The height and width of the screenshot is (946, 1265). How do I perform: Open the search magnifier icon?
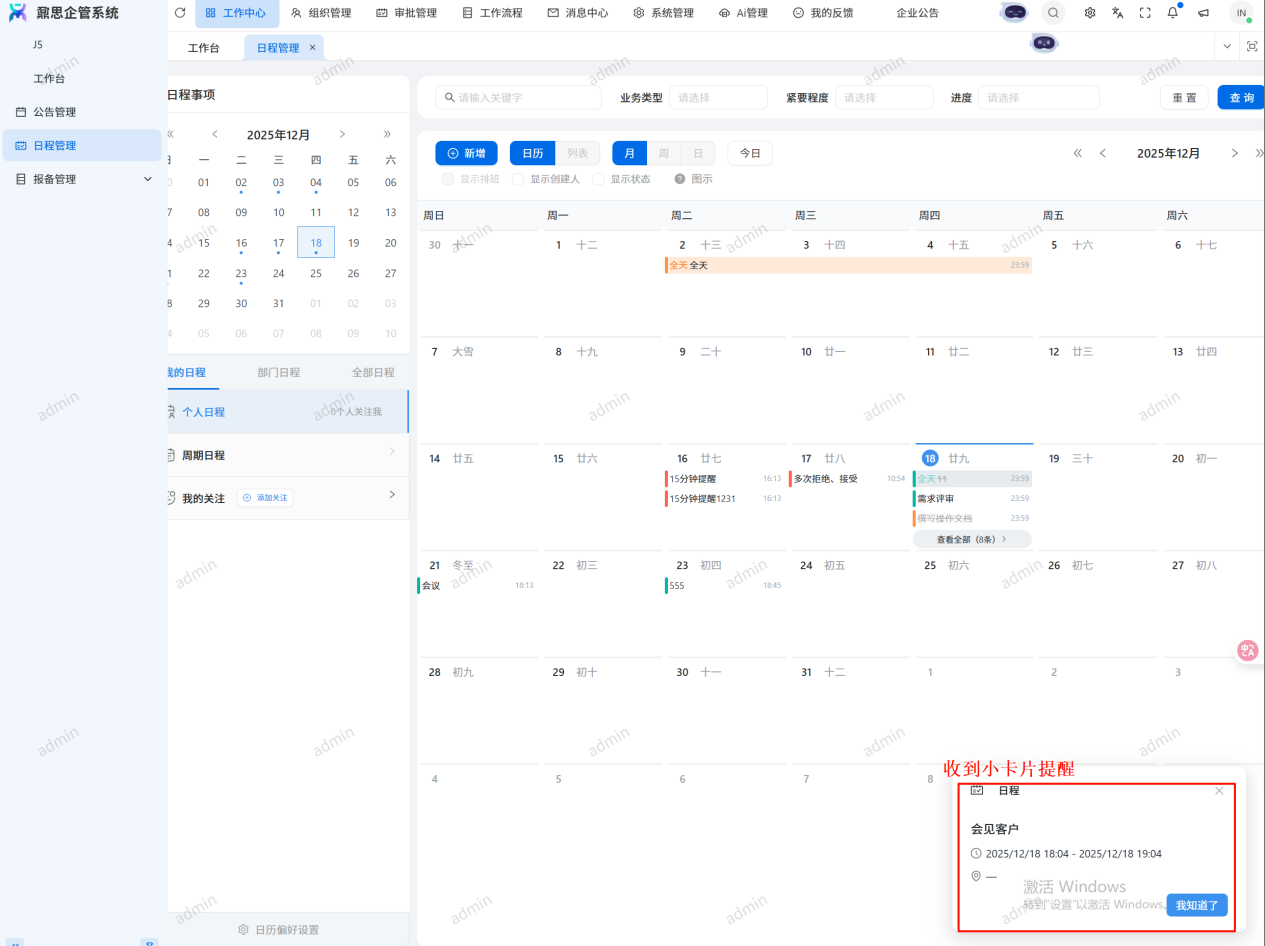pyautogui.click(x=1053, y=13)
